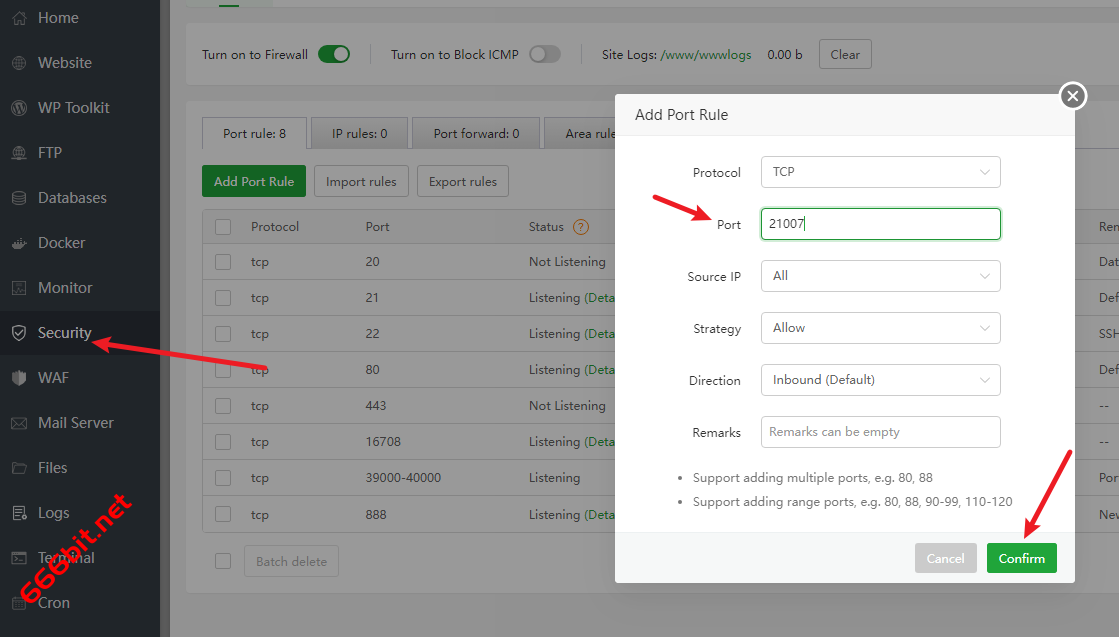Switch to the Port forward tab
The height and width of the screenshot is (637, 1119).
click(x=476, y=133)
